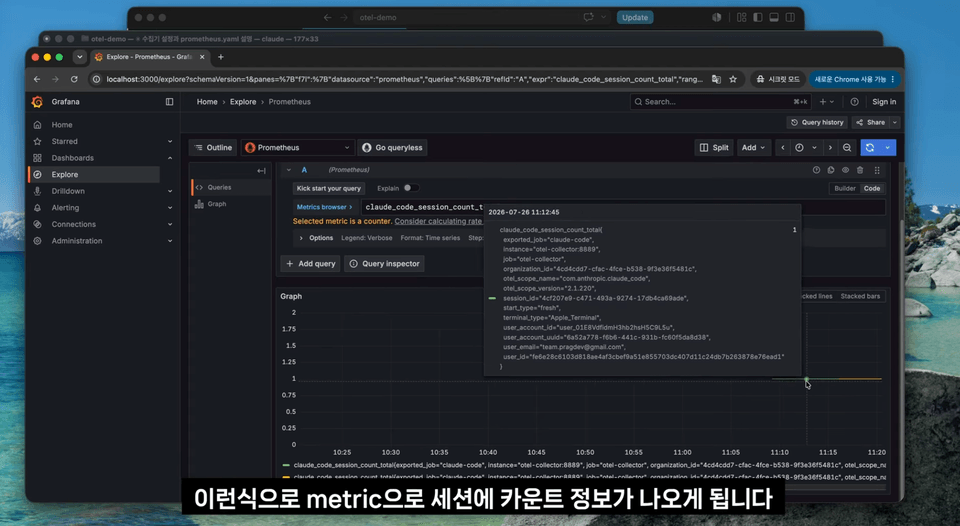Hide query A with eye icon
Image resolution: width=960 pixels, height=526 pixels.
tap(846, 170)
